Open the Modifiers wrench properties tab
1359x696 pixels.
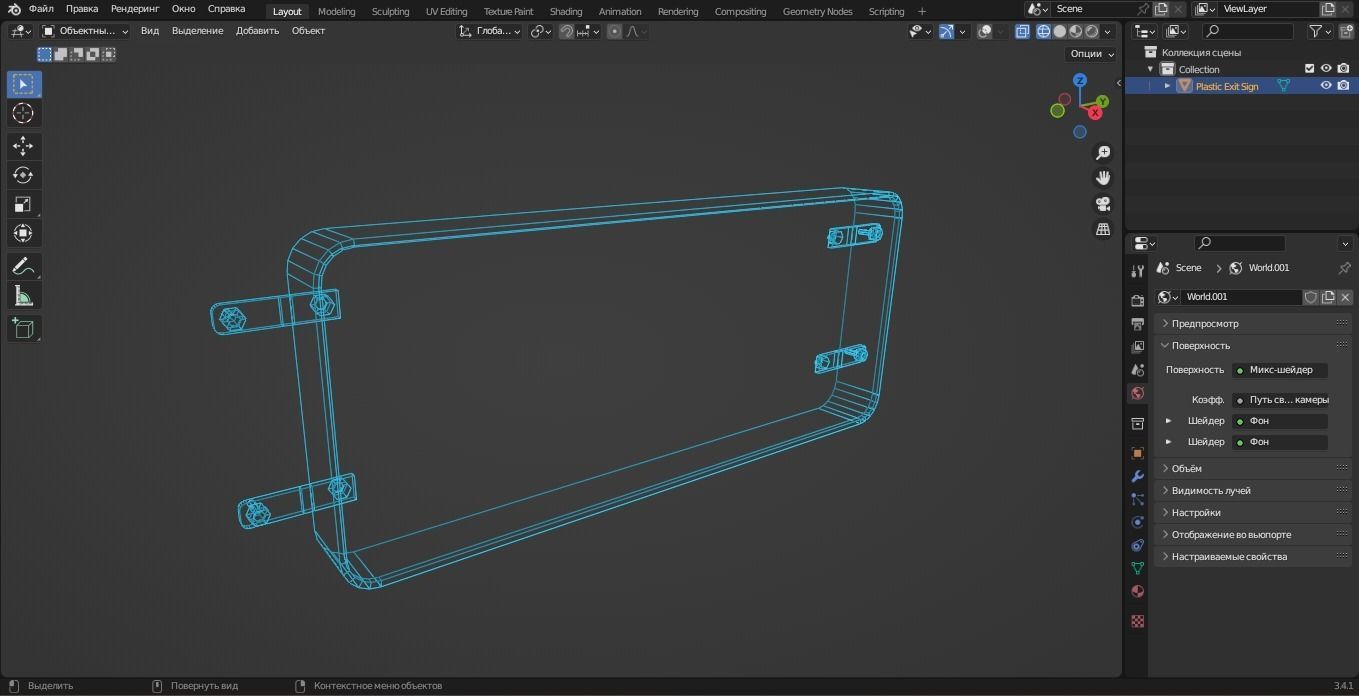click(1137, 476)
